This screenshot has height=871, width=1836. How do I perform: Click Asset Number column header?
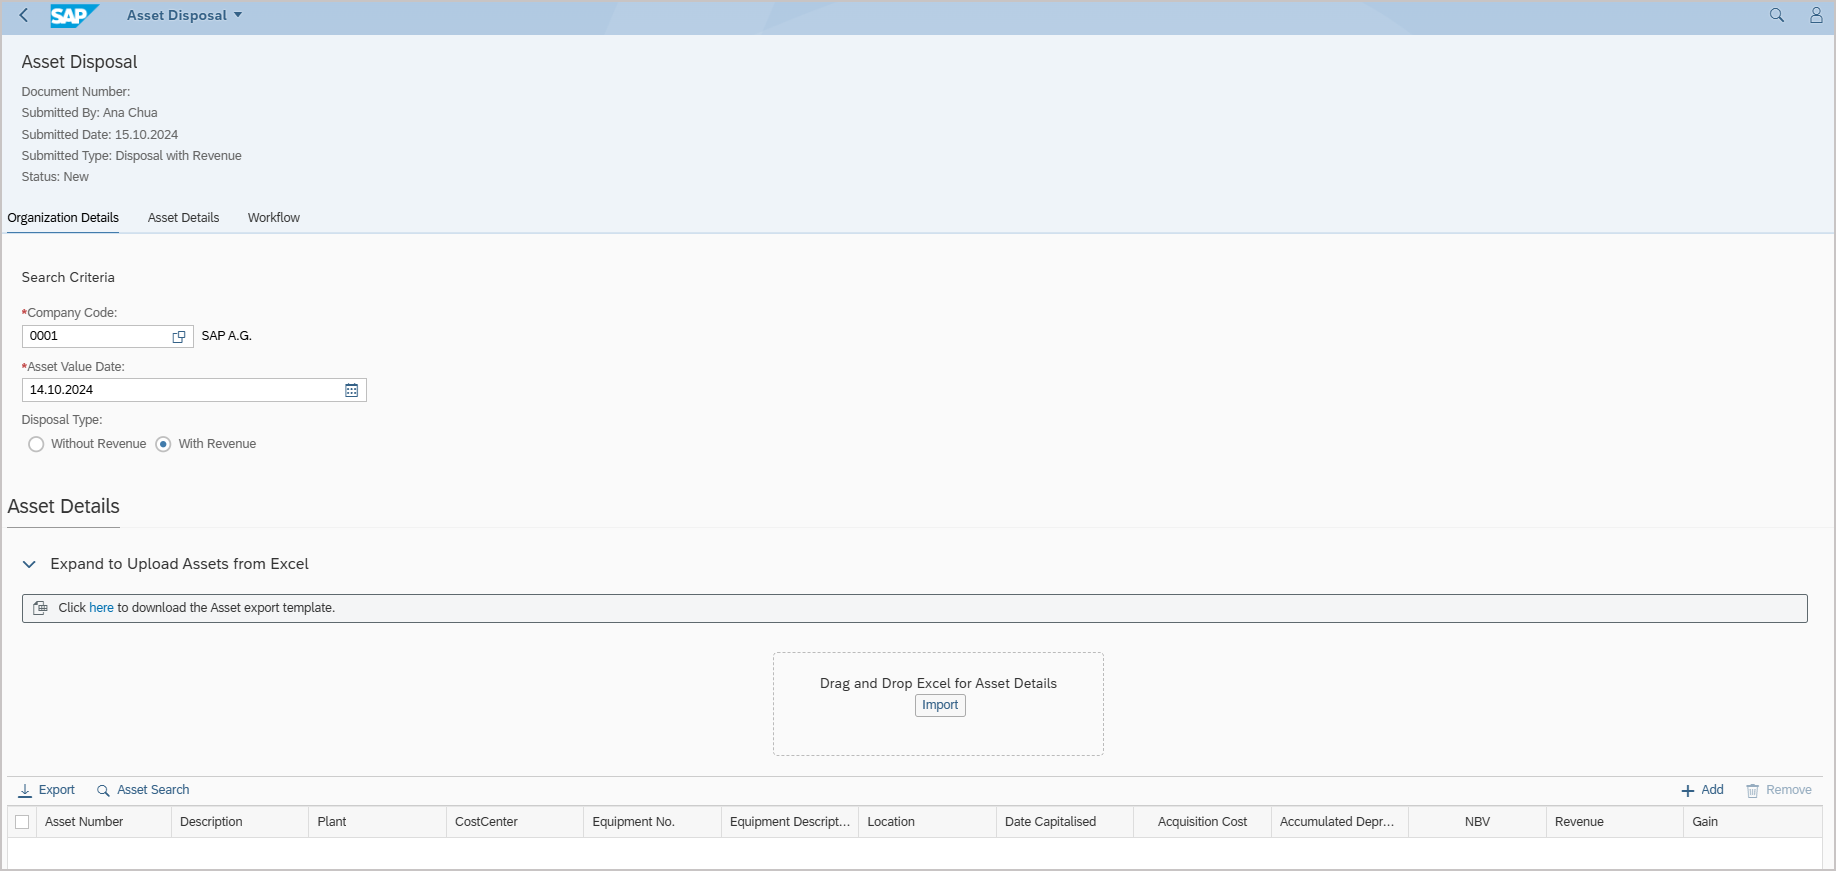click(x=104, y=822)
